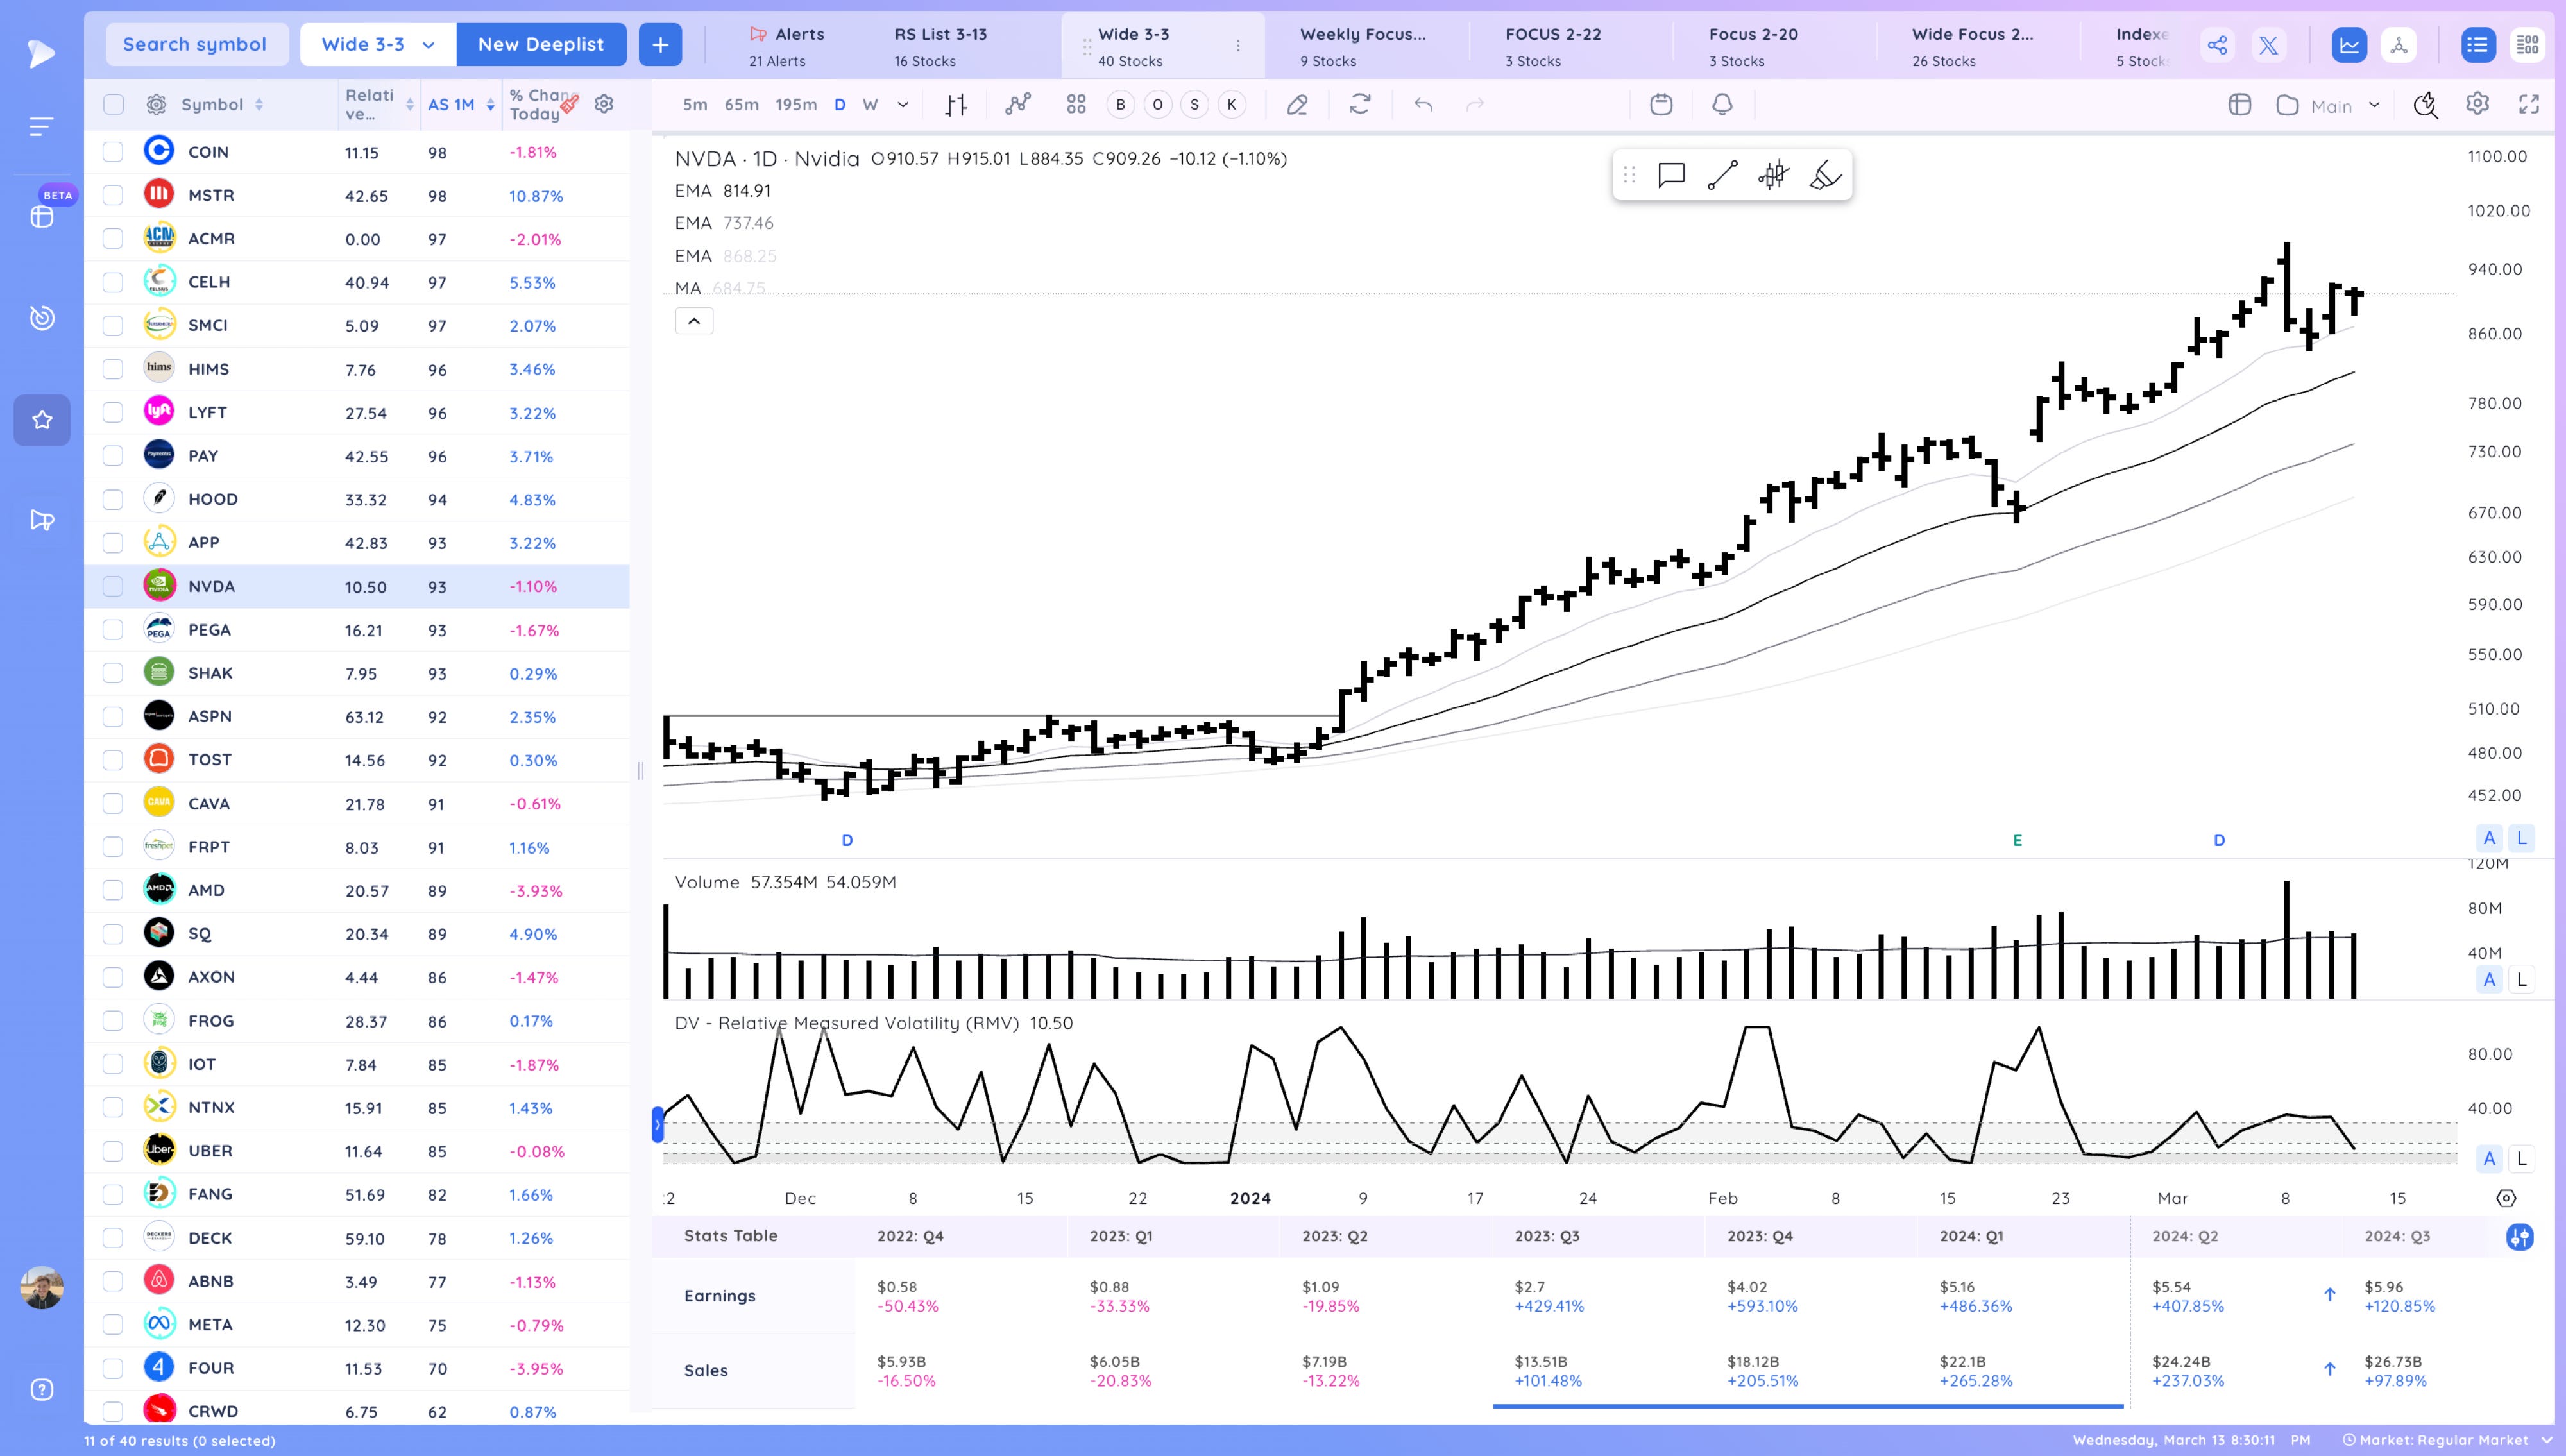Check the COIN row checkbox
2566x1456 pixels.
point(113,152)
